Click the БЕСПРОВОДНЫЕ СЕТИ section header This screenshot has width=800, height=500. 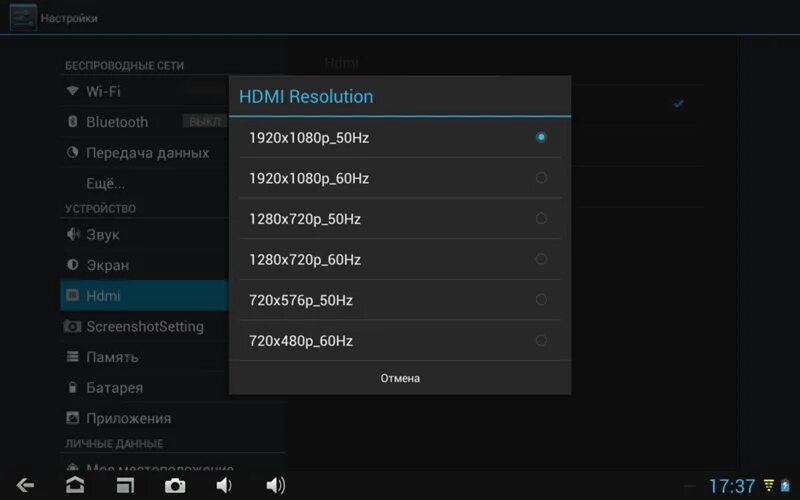(124, 65)
